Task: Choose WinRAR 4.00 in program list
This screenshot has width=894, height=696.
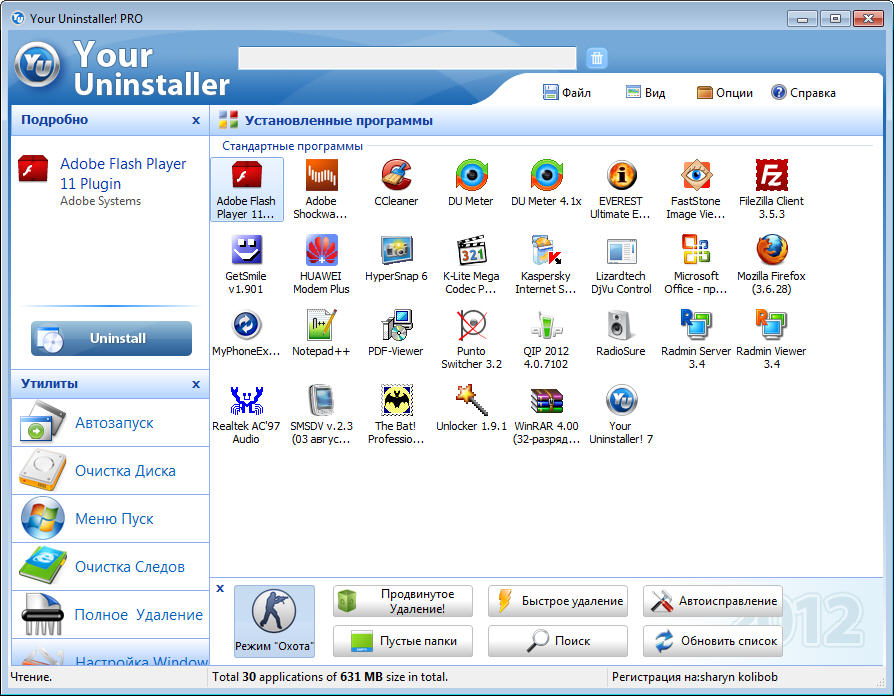Action: (x=546, y=402)
